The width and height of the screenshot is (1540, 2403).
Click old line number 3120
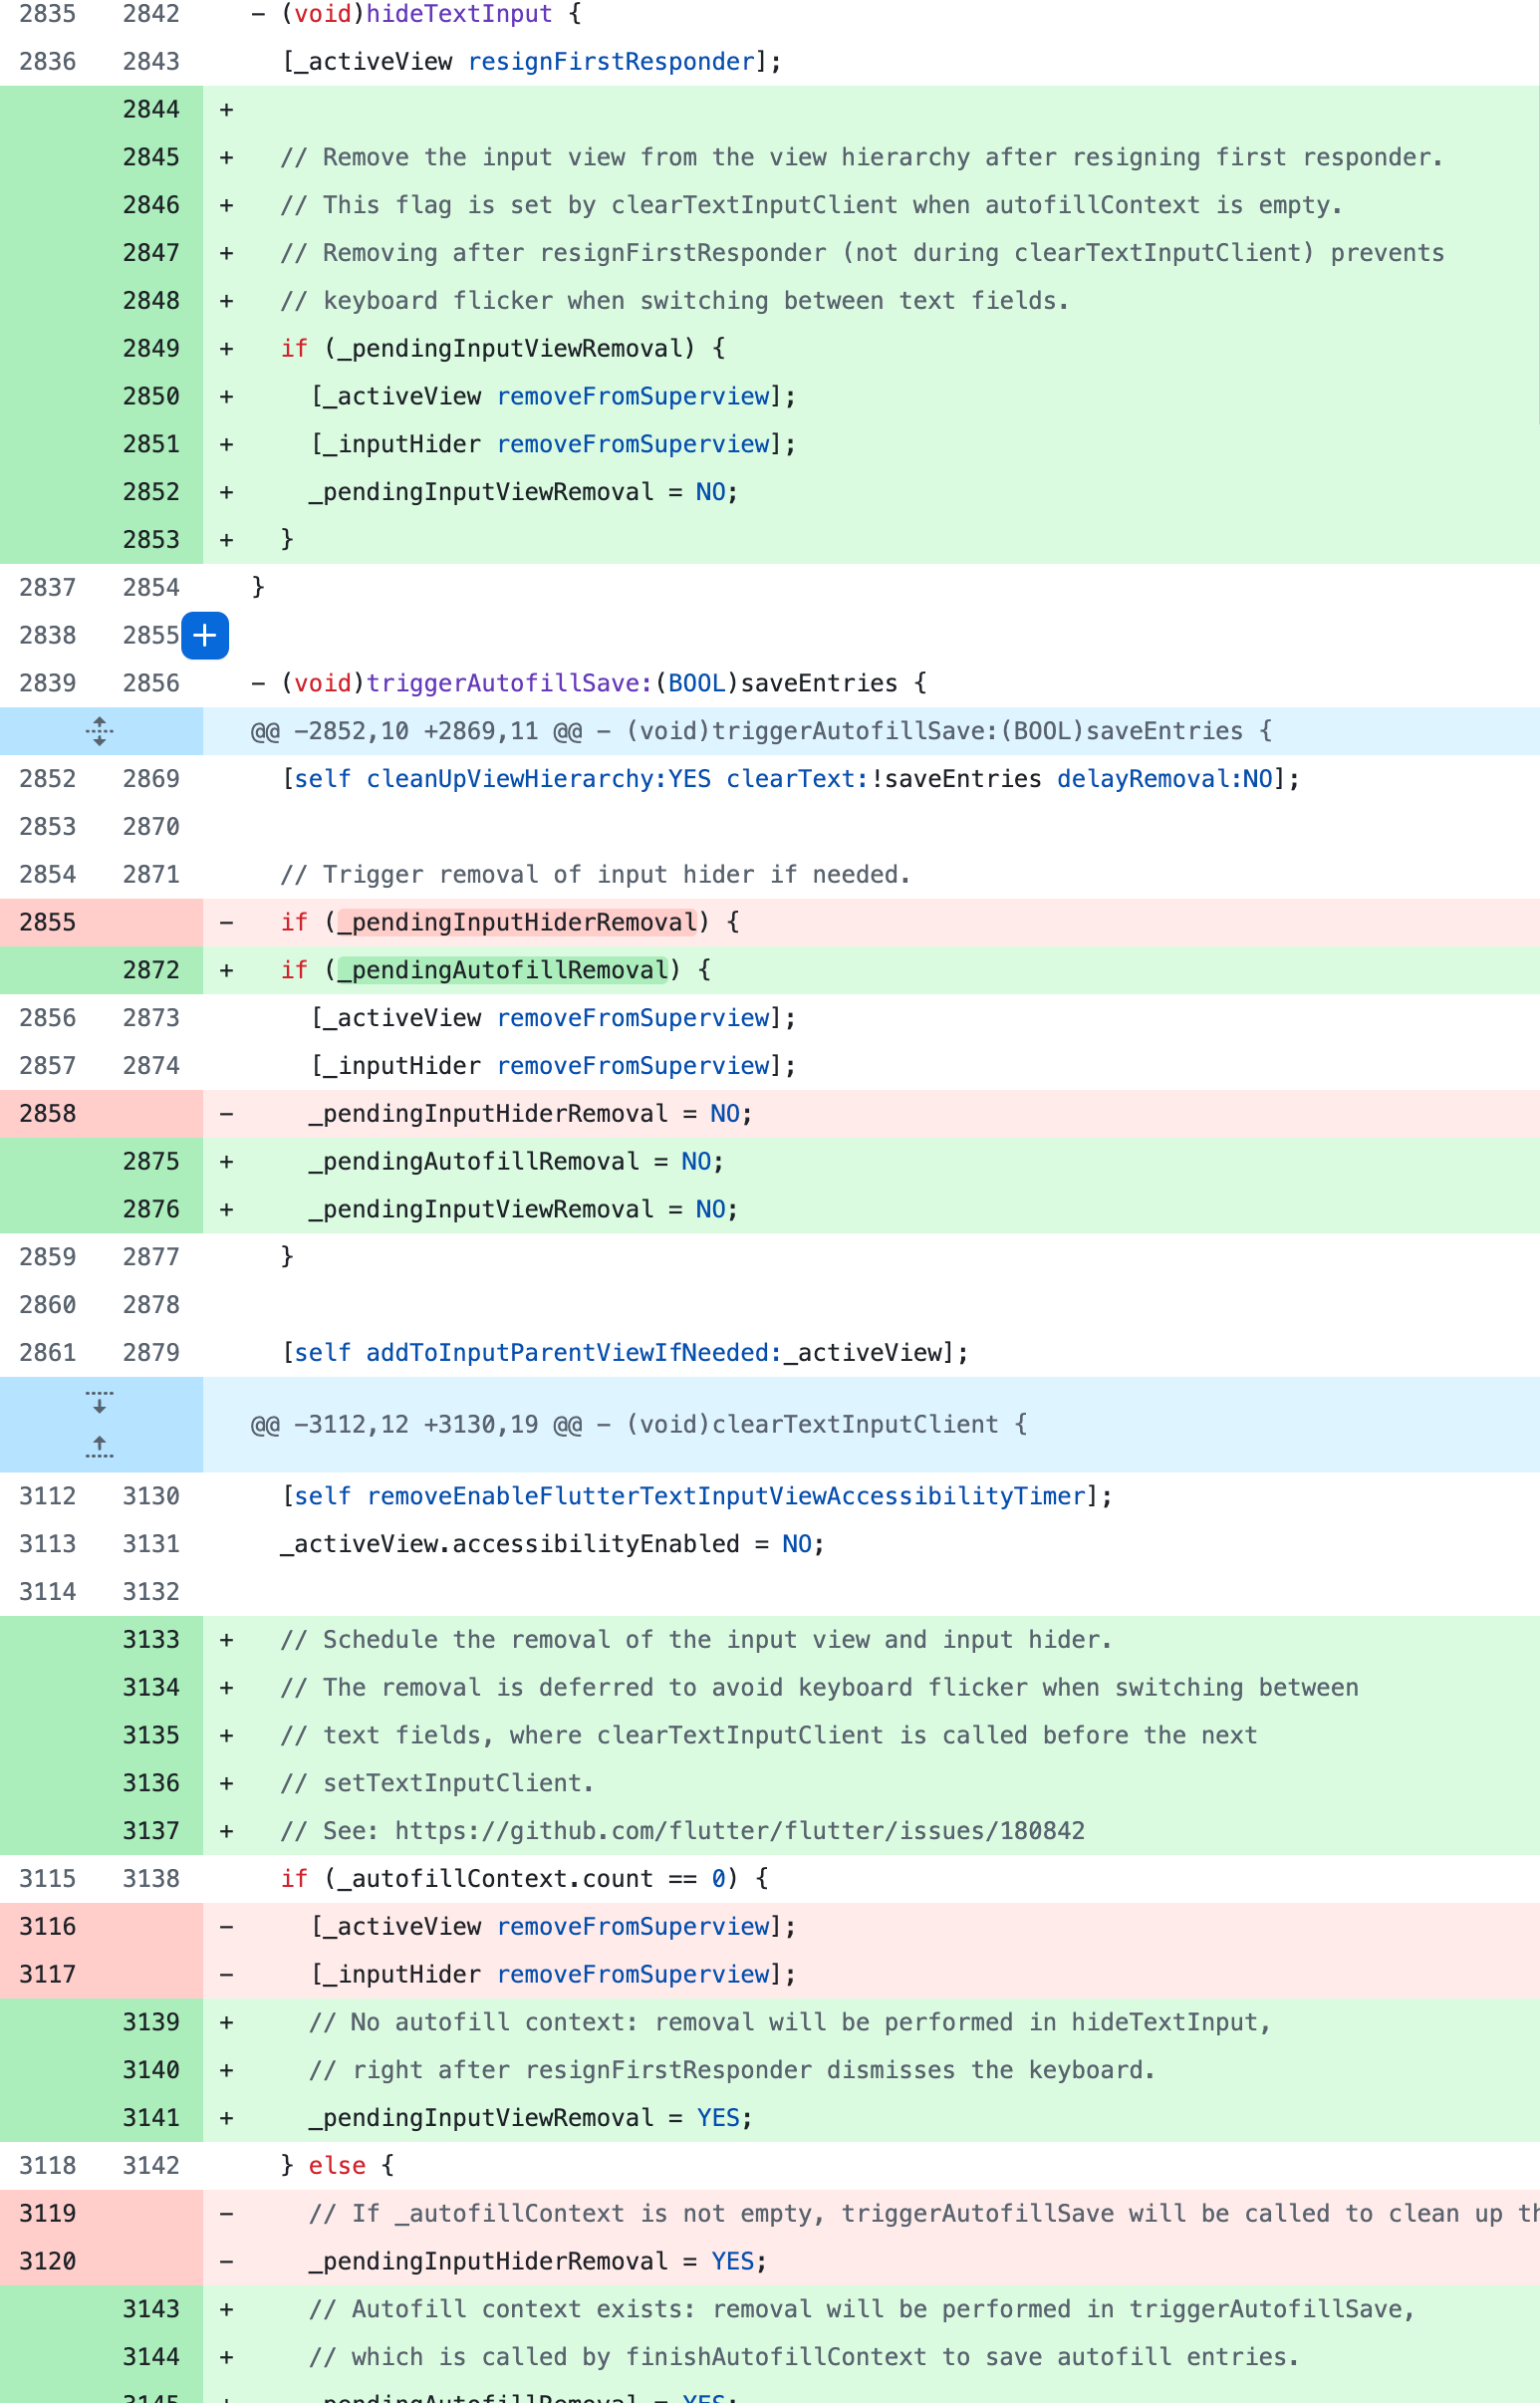coord(48,2260)
